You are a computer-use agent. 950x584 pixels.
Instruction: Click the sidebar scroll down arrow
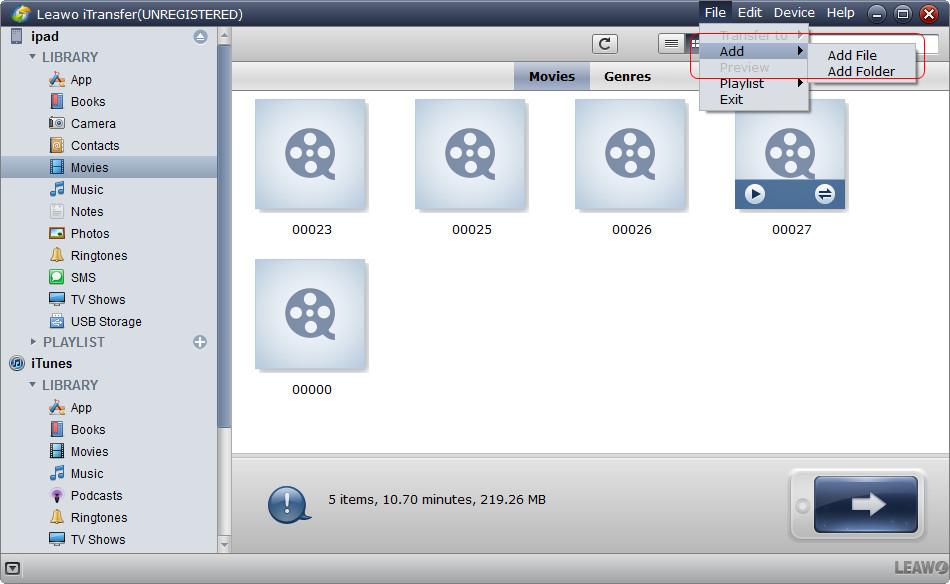pos(224,545)
